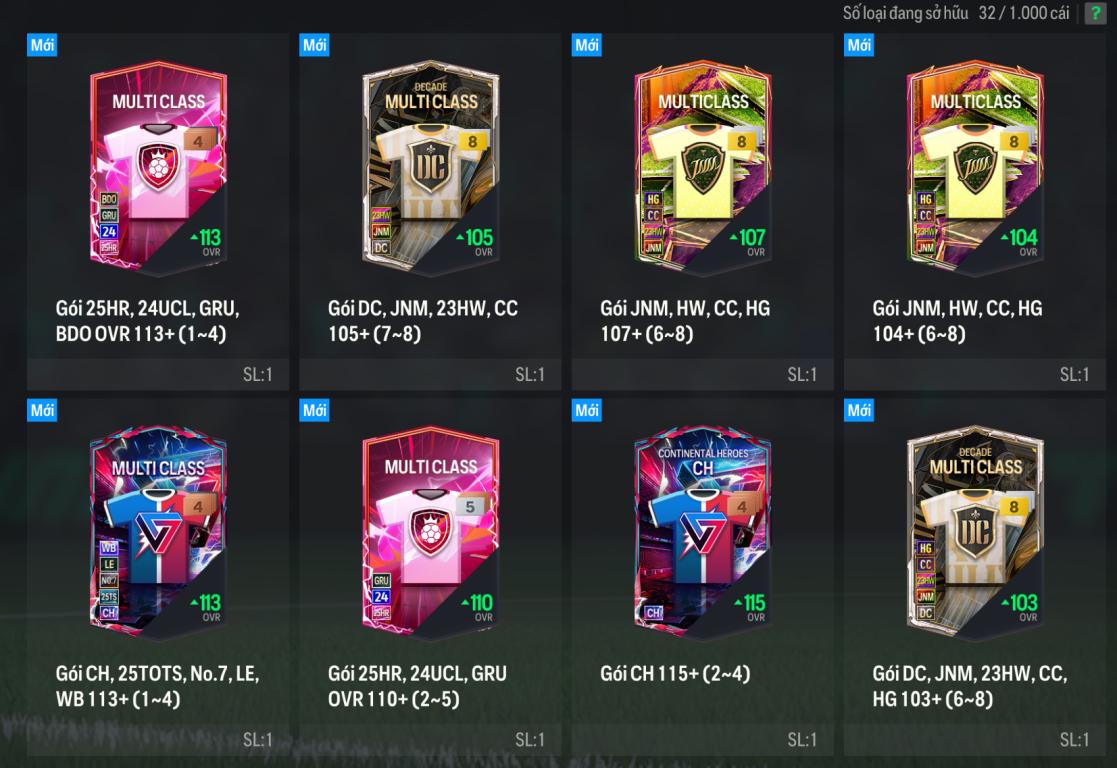Pick the Decade Multi Class 103 OVR card
This screenshot has height=768, width=1117.
coord(975,534)
